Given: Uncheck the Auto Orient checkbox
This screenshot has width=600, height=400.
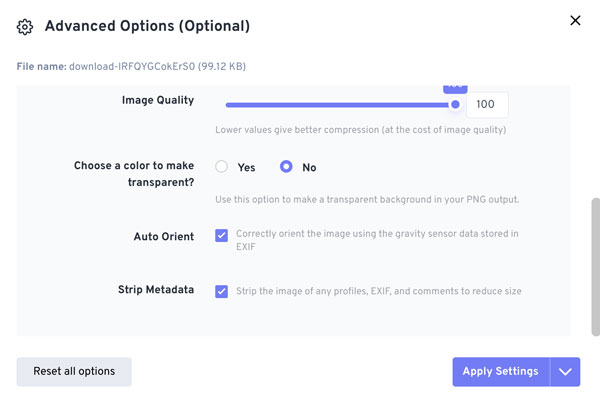Looking at the screenshot, I should pyautogui.click(x=222, y=236).
